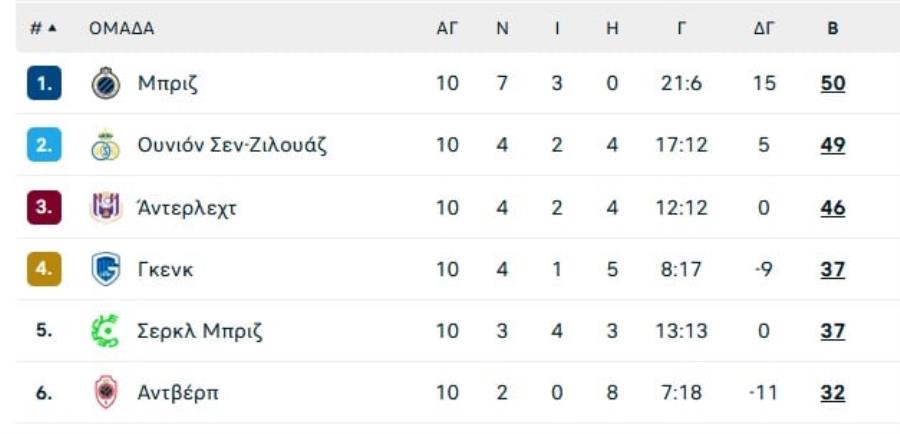Click the Genk blue shield logo
Image resolution: width=900 pixels, height=434 pixels.
click(106, 269)
